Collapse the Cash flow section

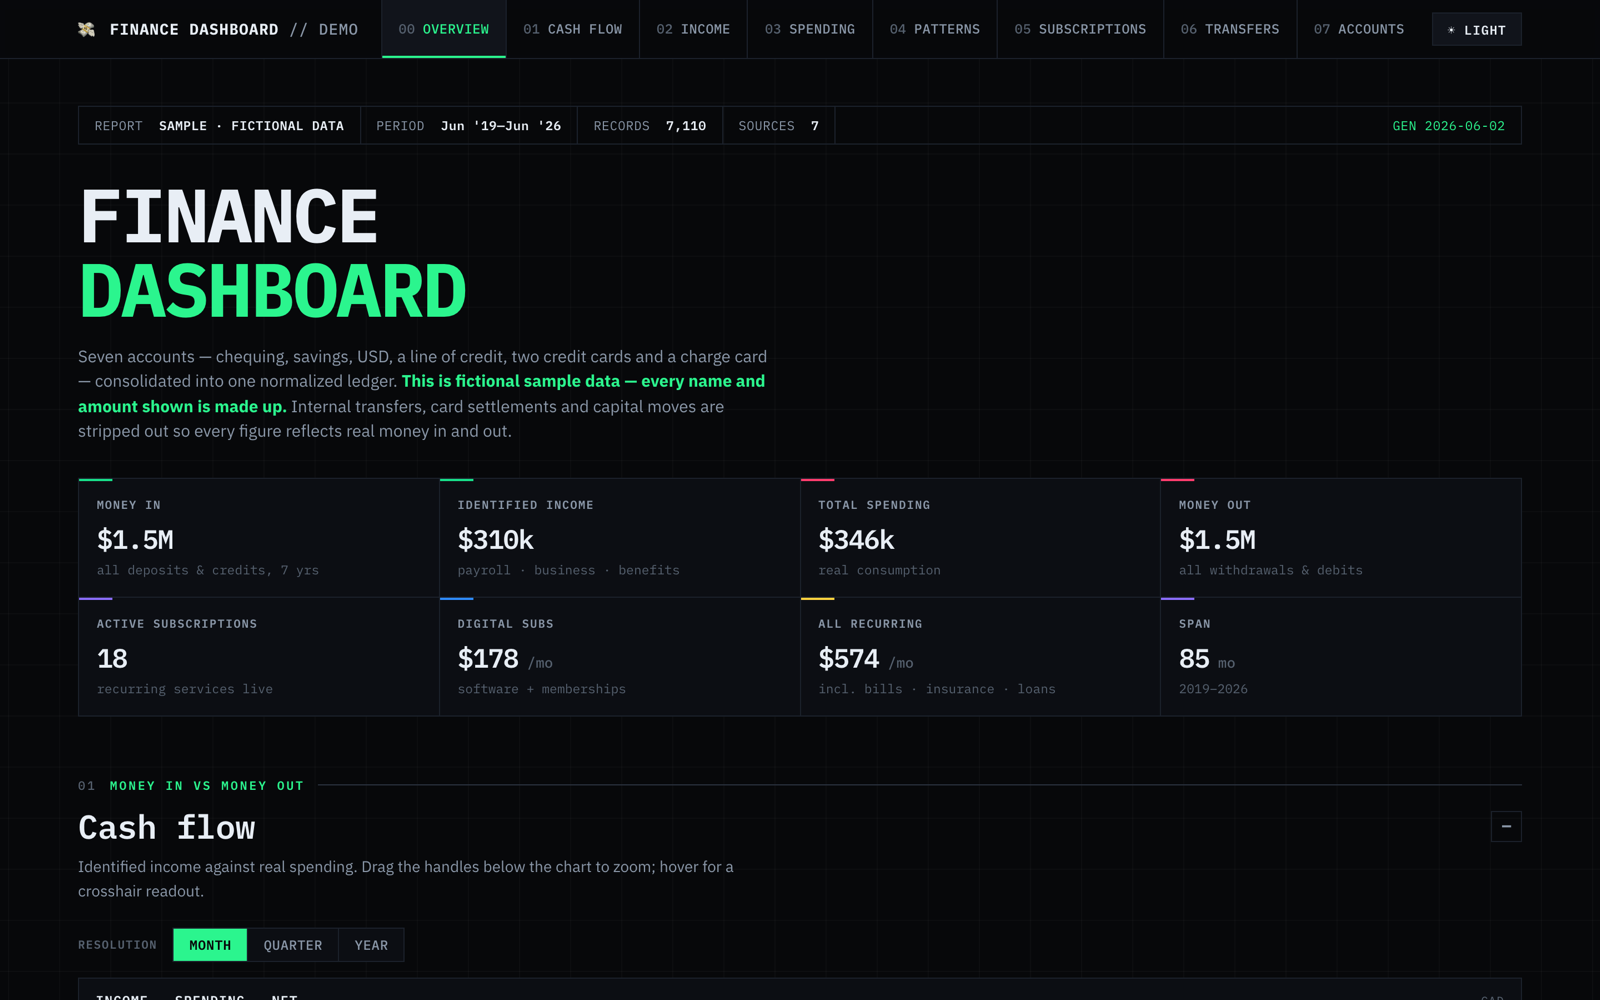1506,826
